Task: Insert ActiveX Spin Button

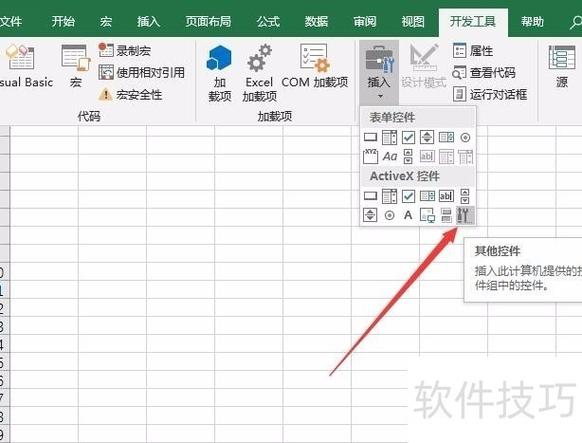Action: point(370,215)
